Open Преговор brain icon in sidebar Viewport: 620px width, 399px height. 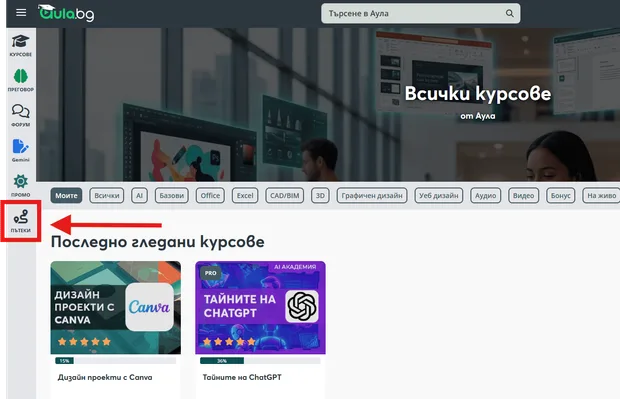click(x=21, y=80)
